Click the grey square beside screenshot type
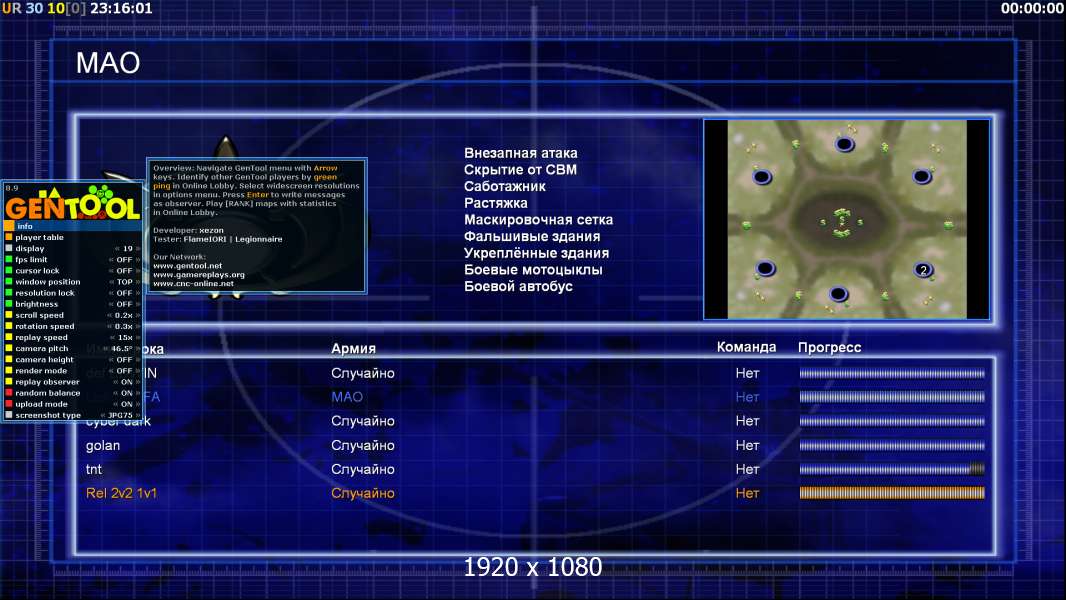The width and height of the screenshot is (1066, 600). (x=9, y=414)
